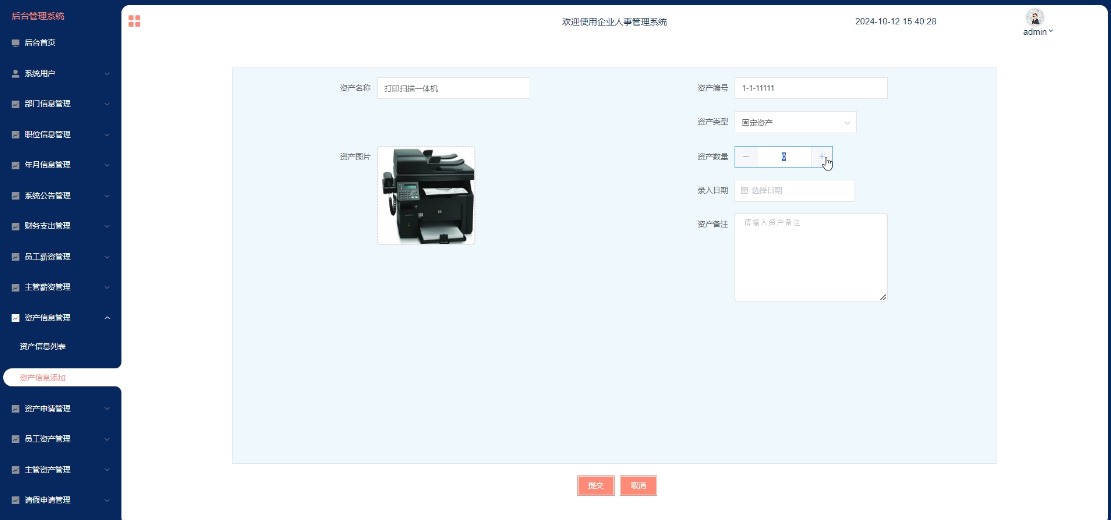Viewport: 1111px width, 520px height.
Task: Expand the 请假申请管理 chevron
Action: click(x=107, y=500)
